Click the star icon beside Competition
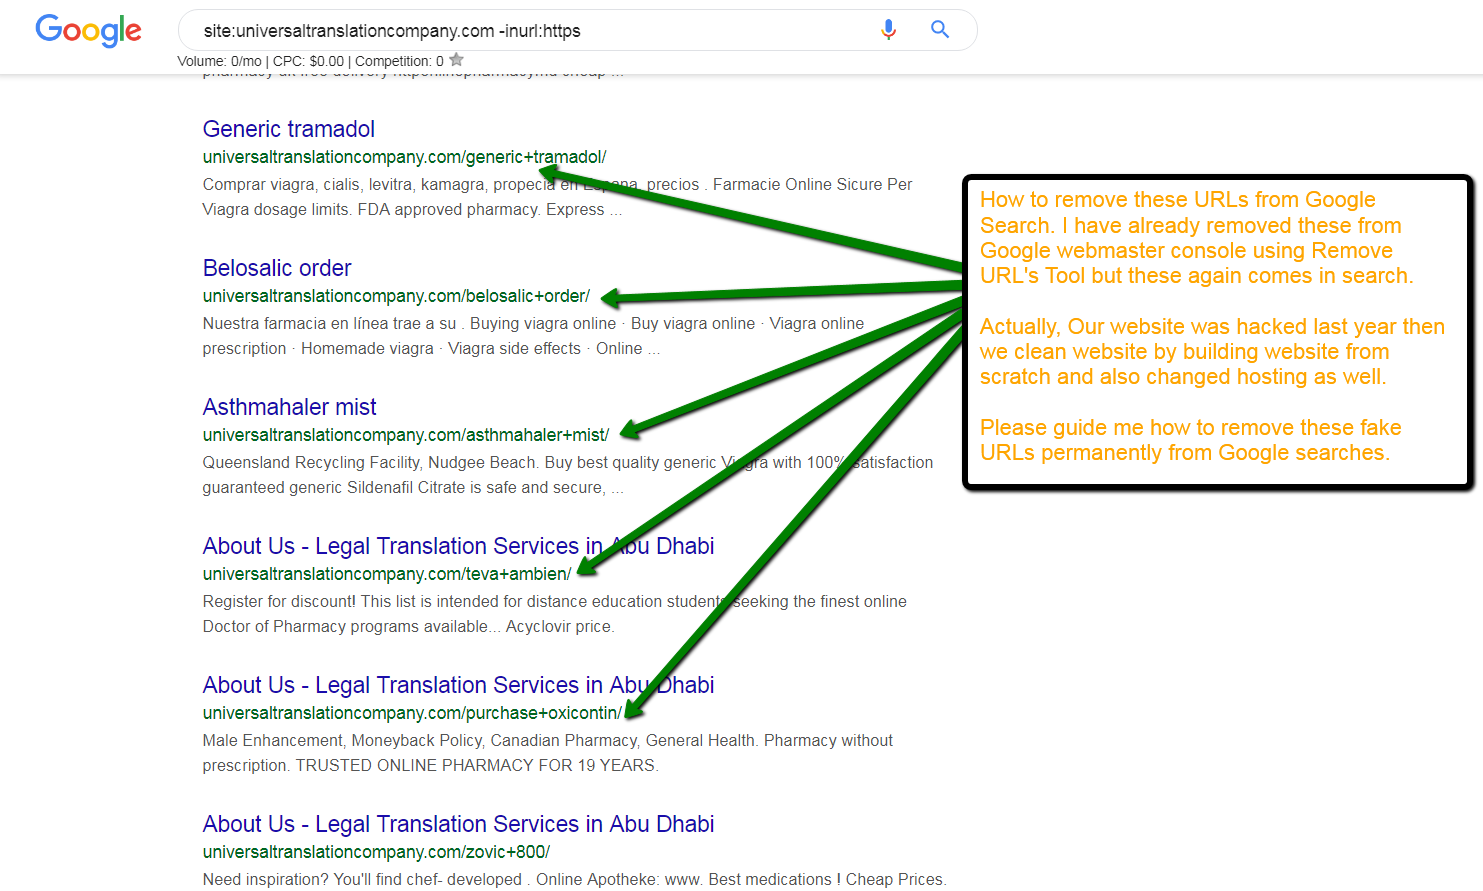 (x=457, y=60)
